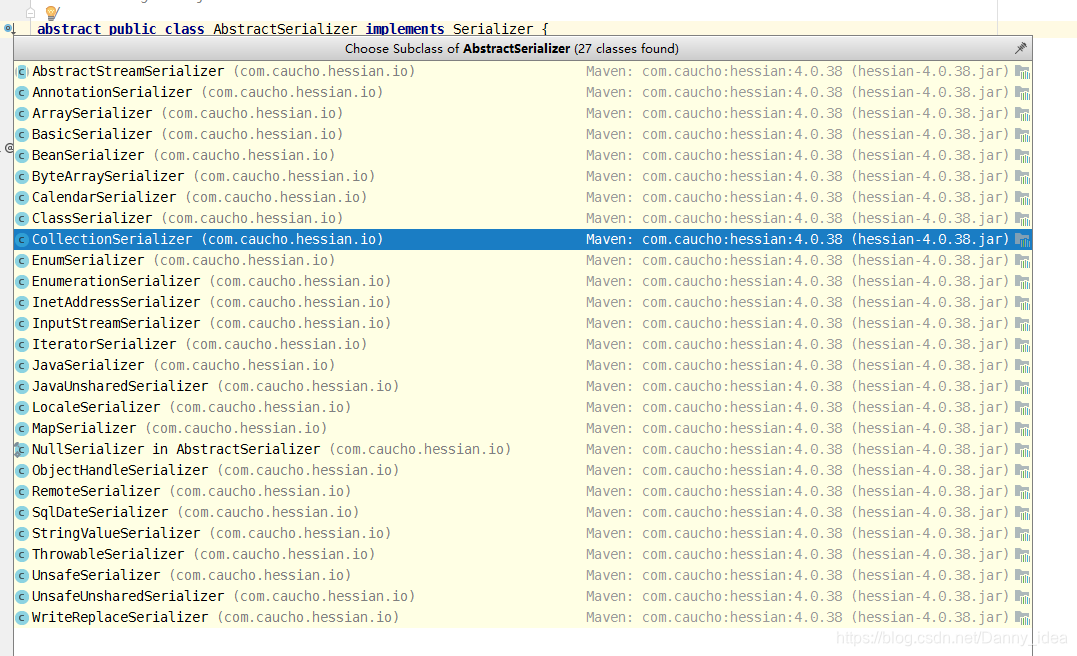Collapse the code fold marker in gutter
Screen dimensions: 1077x656
(x=30, y=12)
